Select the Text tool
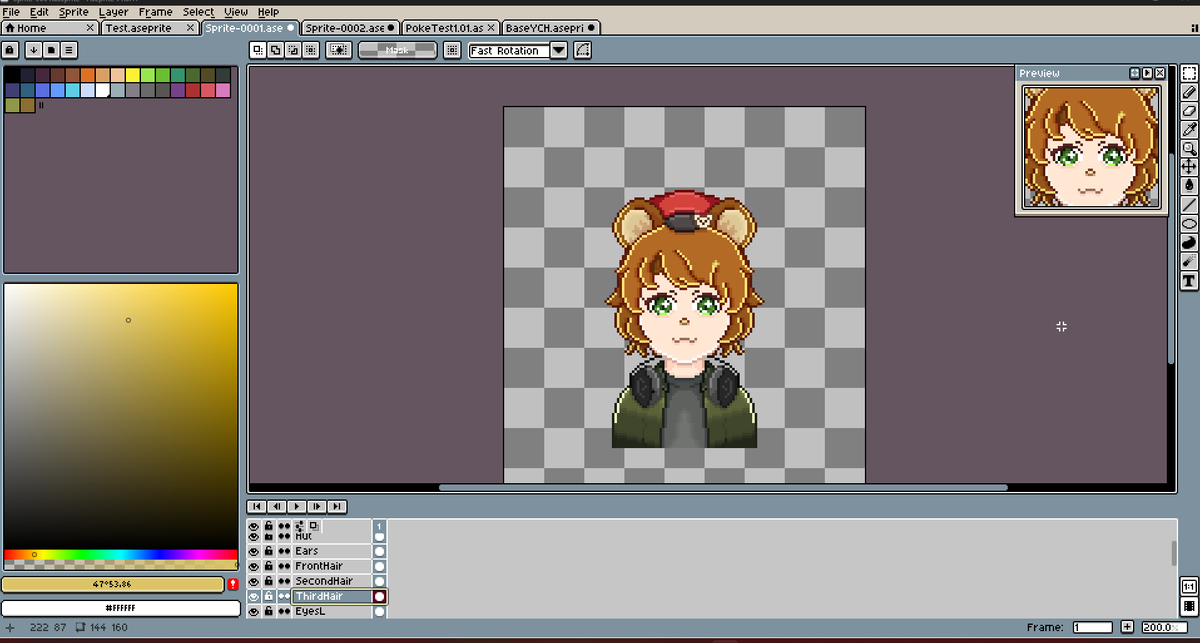This screenshot has height=643, width=1200. click(1190, 280)
